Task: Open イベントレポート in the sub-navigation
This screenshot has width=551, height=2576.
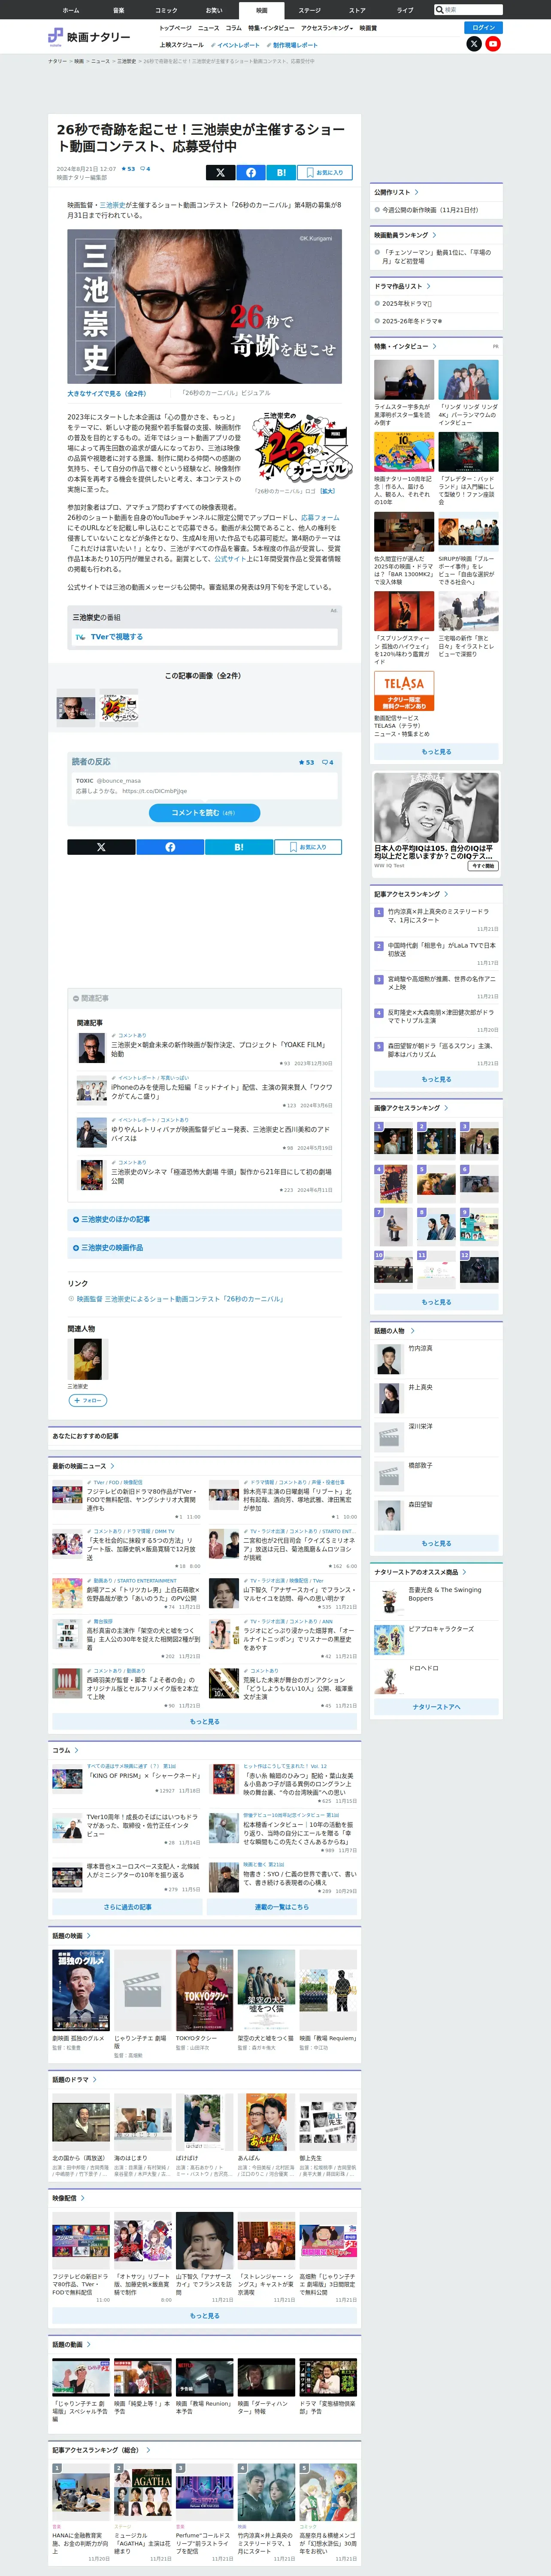Action: 236,45
